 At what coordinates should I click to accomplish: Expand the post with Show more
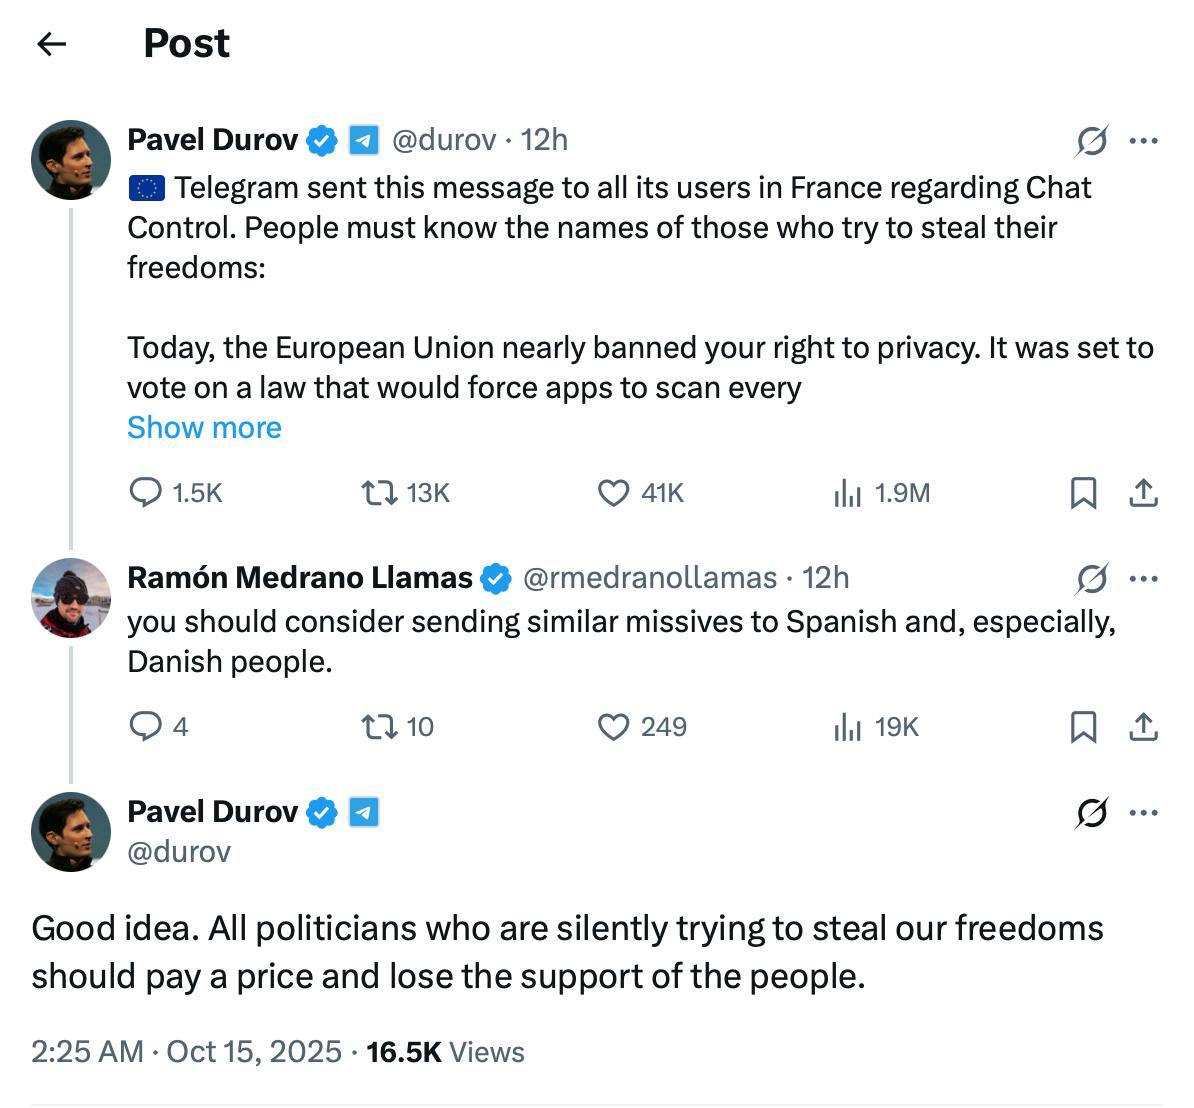[204, 427]
